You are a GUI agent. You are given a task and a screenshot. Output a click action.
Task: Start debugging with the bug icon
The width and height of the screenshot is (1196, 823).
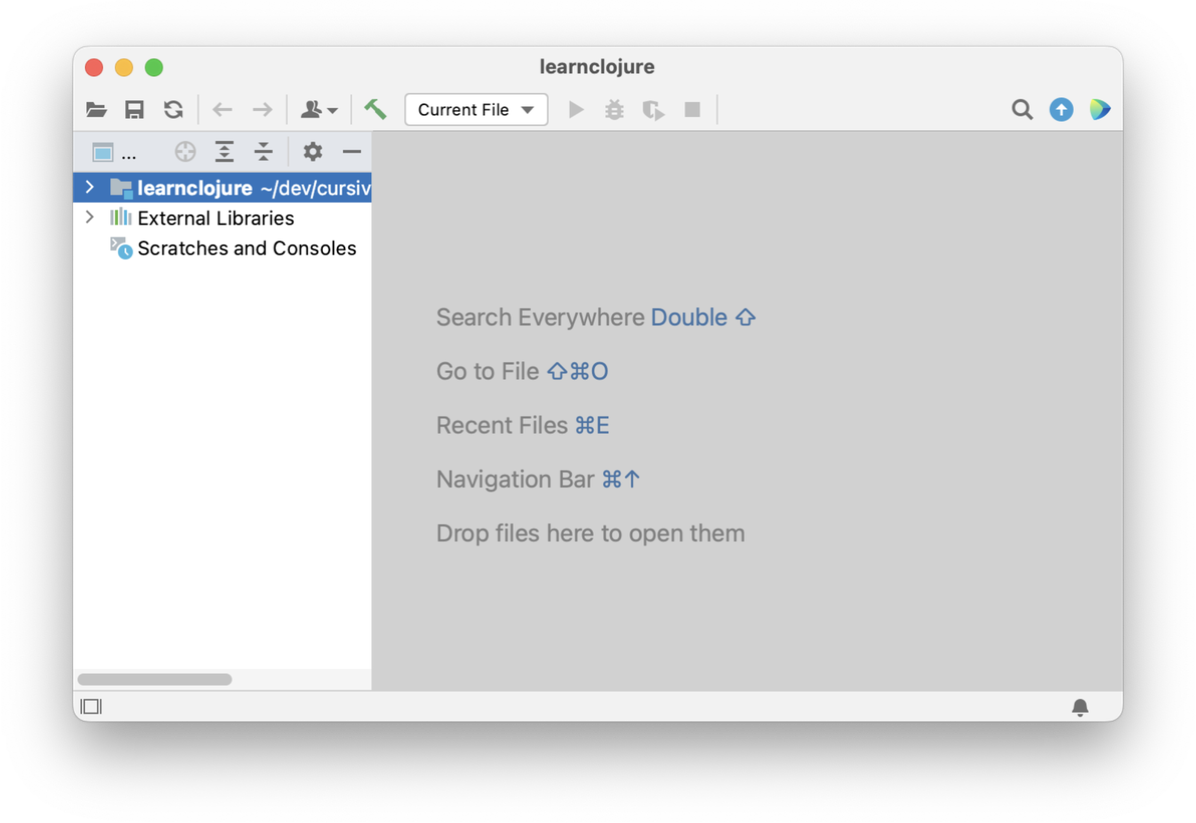tap(615, 110)
